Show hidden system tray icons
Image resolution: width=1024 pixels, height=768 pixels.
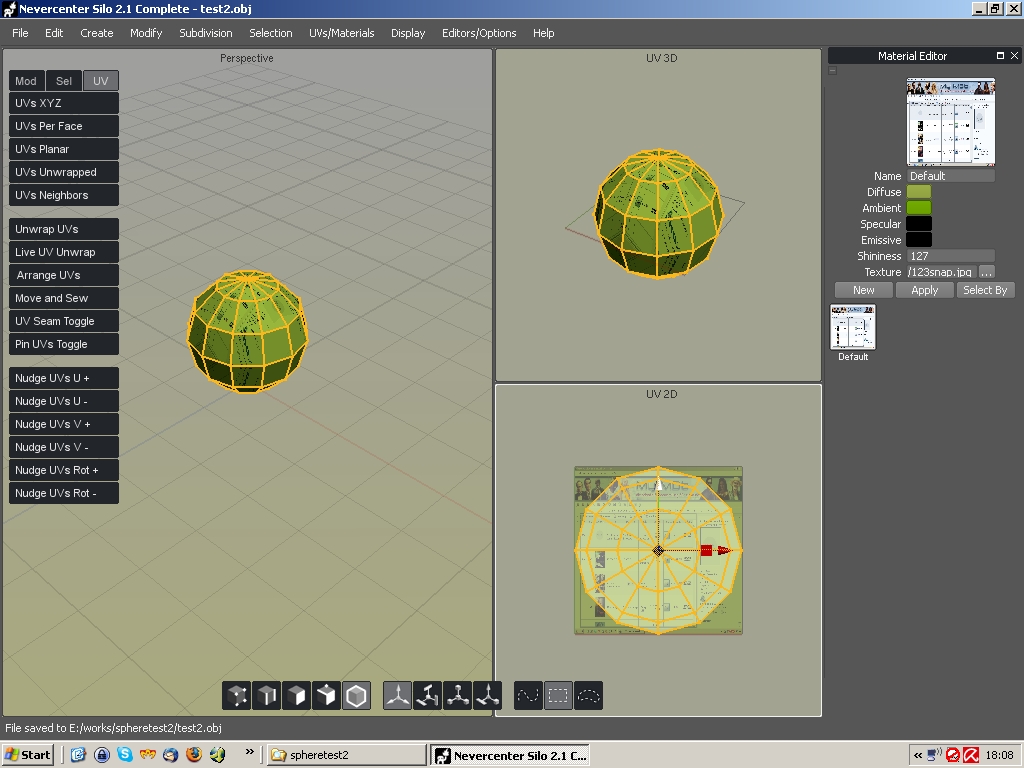coord(918,755)
